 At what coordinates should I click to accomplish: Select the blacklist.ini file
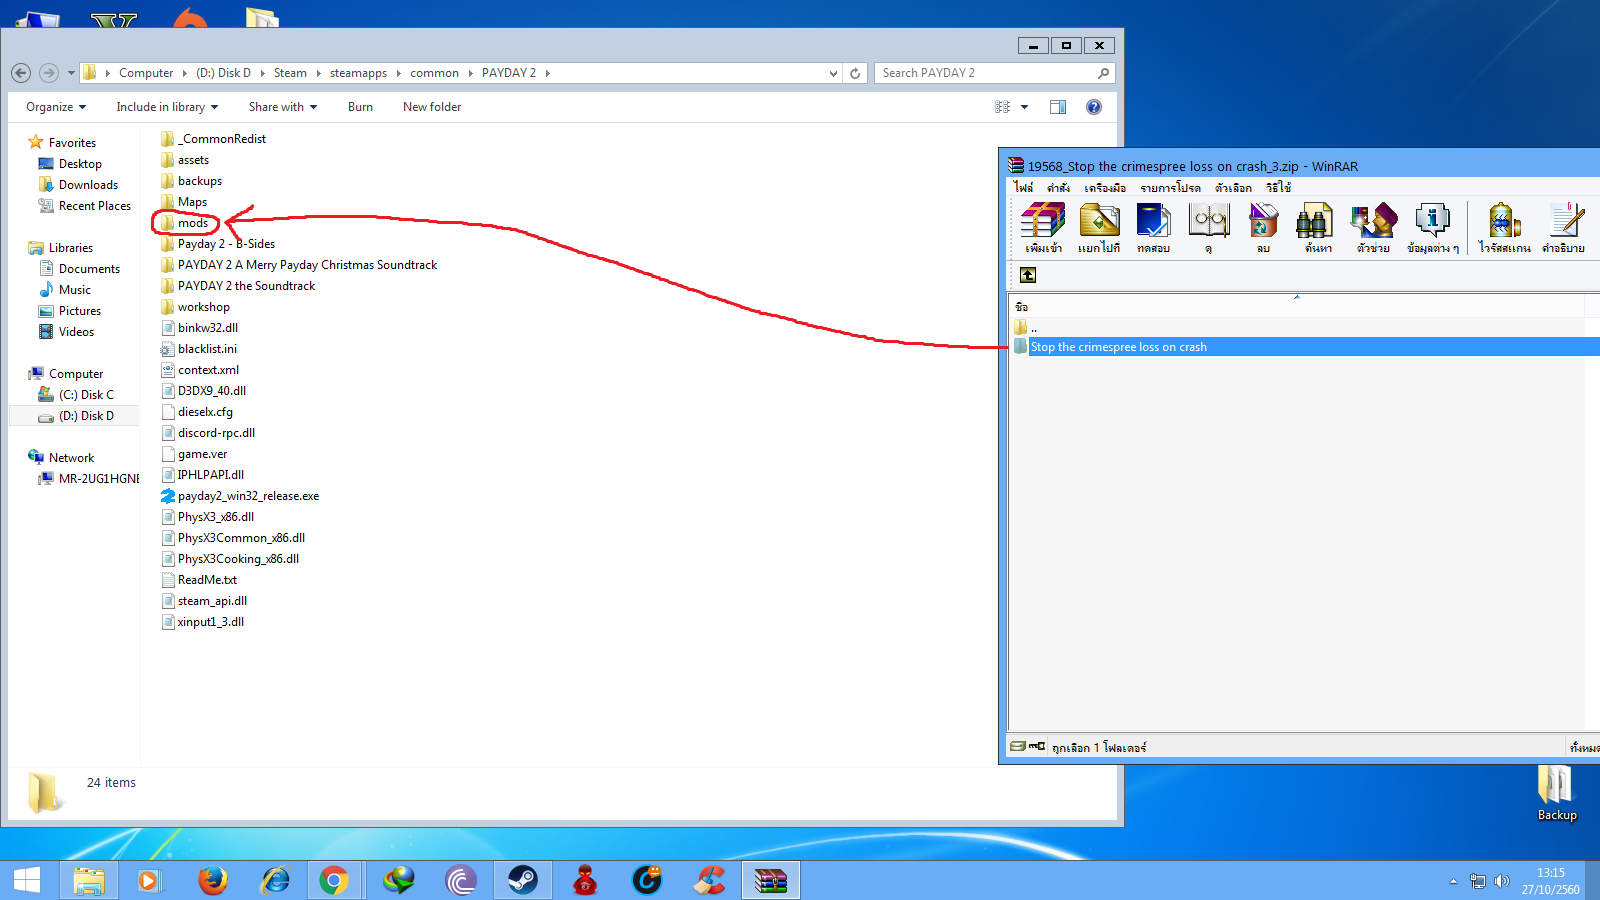[x=199, y=349]
